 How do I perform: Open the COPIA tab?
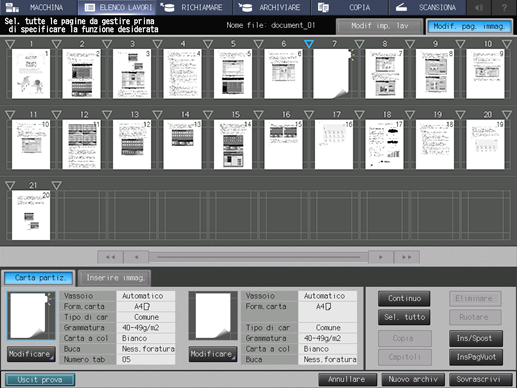[x=349, y=7]
